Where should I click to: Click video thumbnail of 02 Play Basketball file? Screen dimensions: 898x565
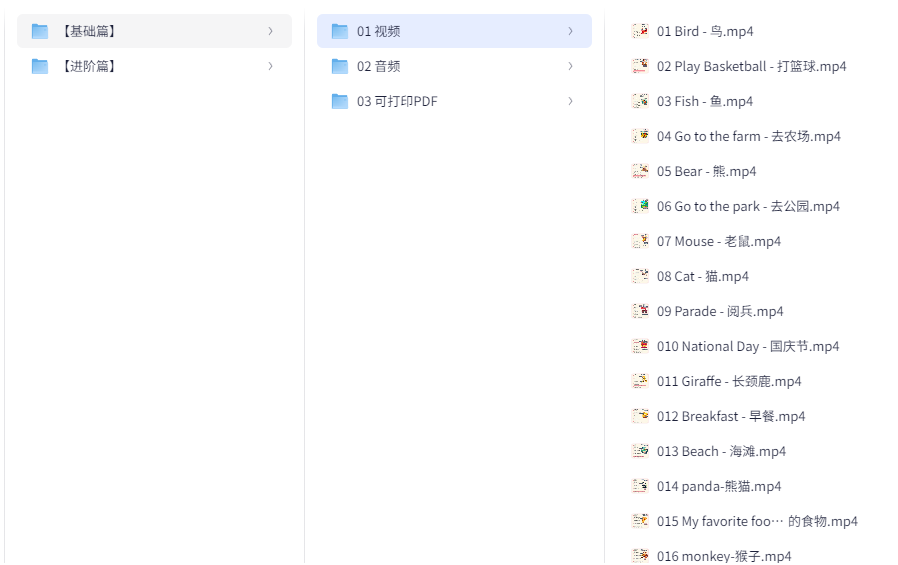click(640, 66)
